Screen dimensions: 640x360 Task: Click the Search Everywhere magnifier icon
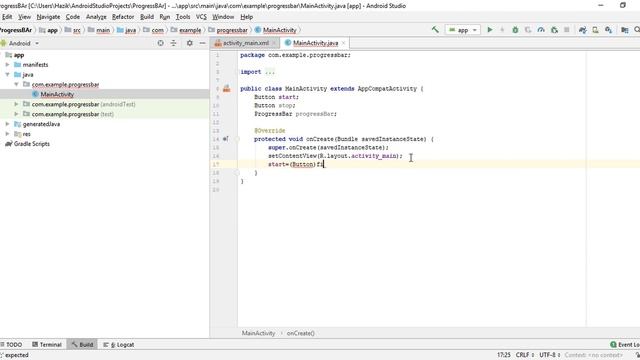[637, 30]
